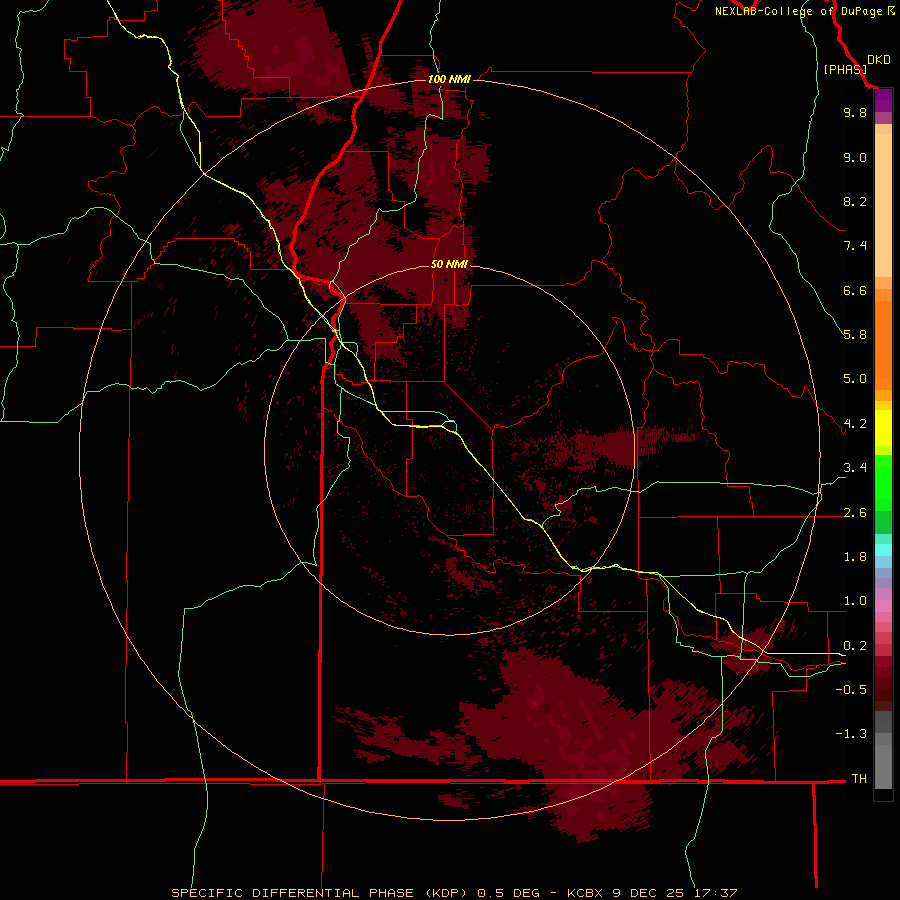Image resolution: width=900 pixels, height=900 pixels.
Task: Click the cyan band of the color bar
Action: click(883, 550)
